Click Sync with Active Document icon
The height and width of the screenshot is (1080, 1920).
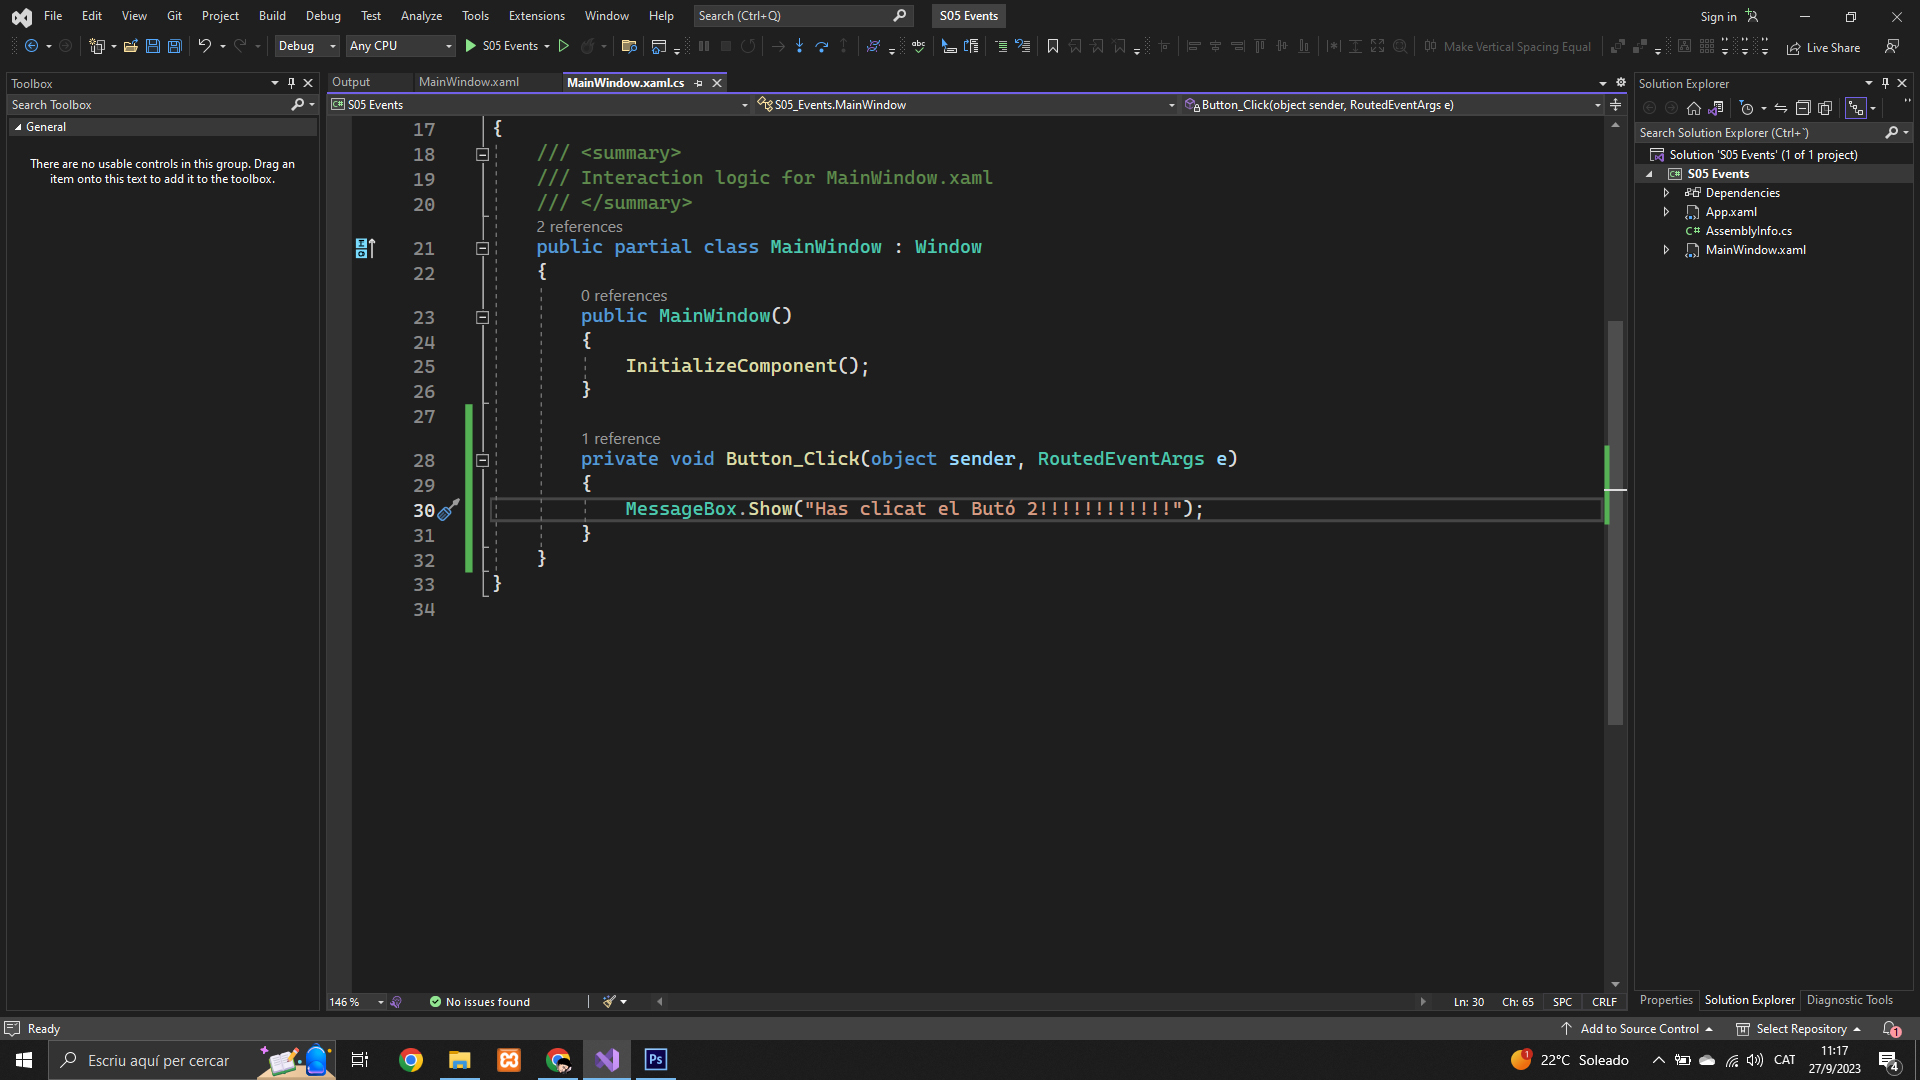(x=1781, y=108)
